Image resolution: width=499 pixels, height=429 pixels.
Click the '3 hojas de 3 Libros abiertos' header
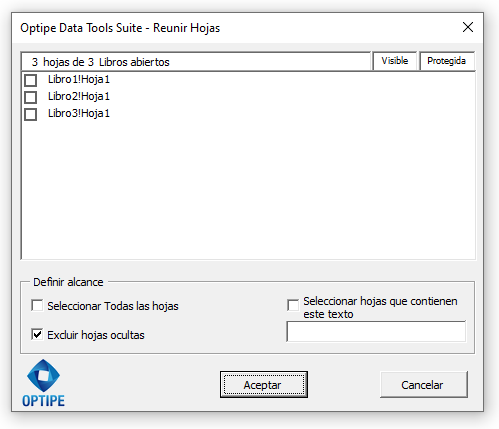click(x=196, y=61)
